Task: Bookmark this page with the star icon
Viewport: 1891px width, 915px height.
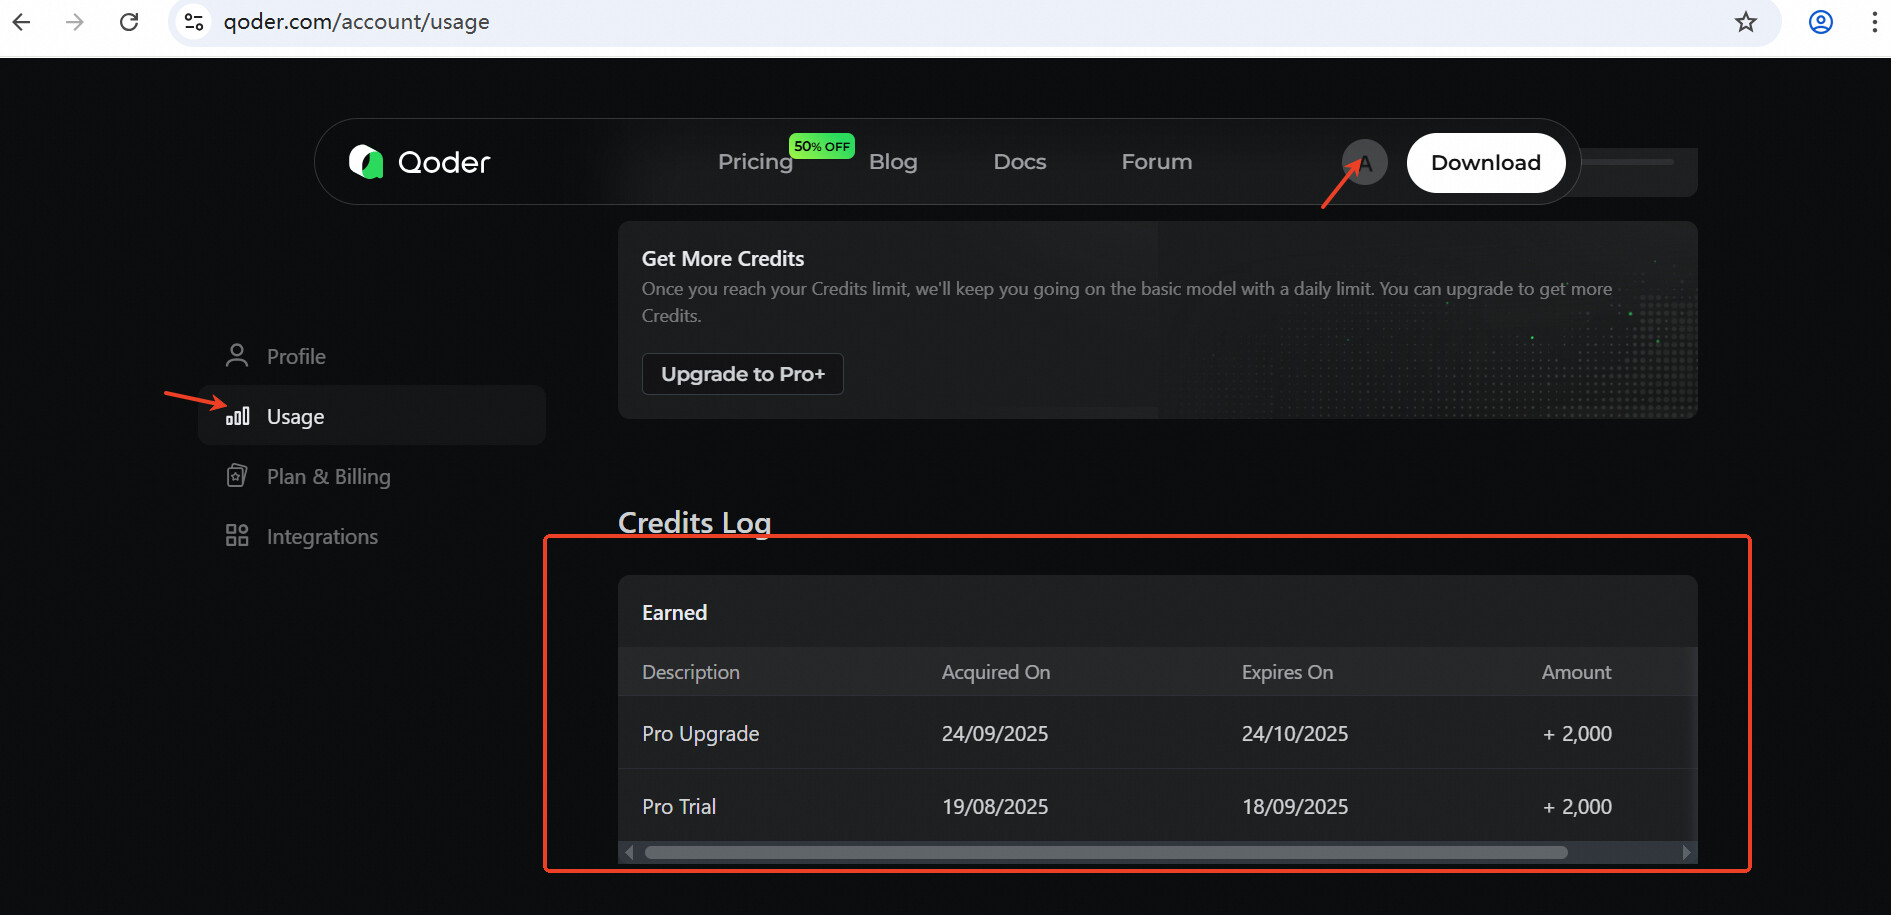Action: click(1746, 22)
